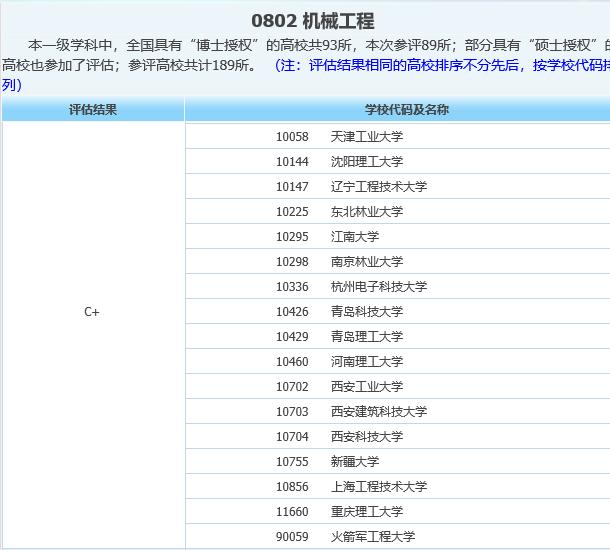This screenshot has width=610, height=550.
Task: Select row 10058 天津工业大学
Action: click(398, 136)
